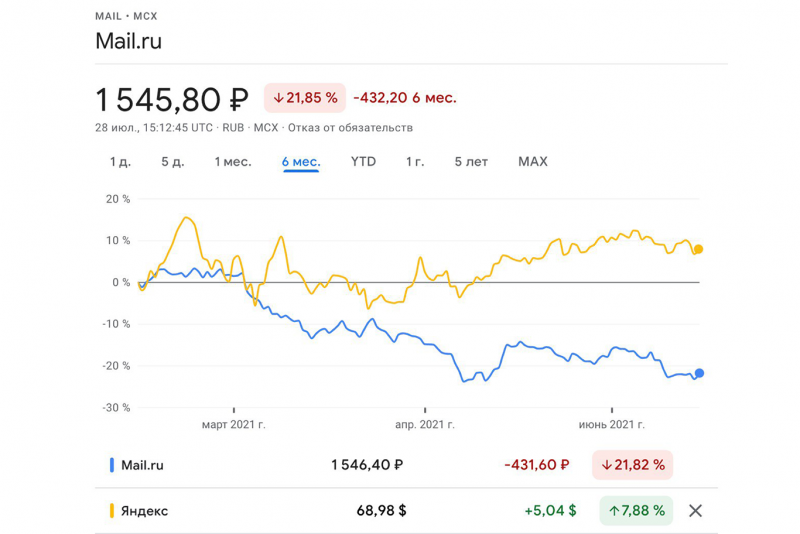Open the Mail.ru row in comparison list
This screenshot has height=534, width=800.
(142, 465)
